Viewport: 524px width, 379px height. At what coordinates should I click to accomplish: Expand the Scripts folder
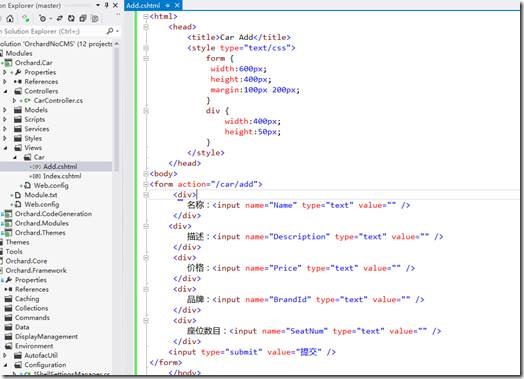click(5, 119)
